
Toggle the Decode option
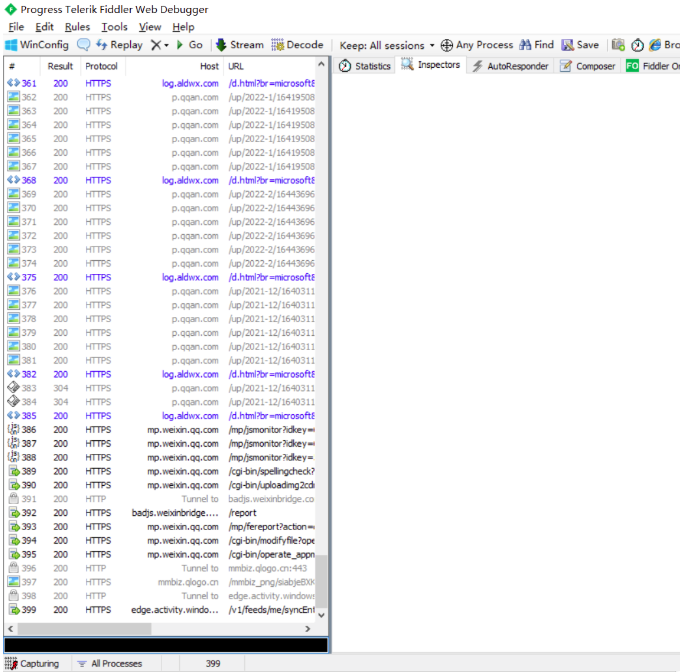pos(297,45)
